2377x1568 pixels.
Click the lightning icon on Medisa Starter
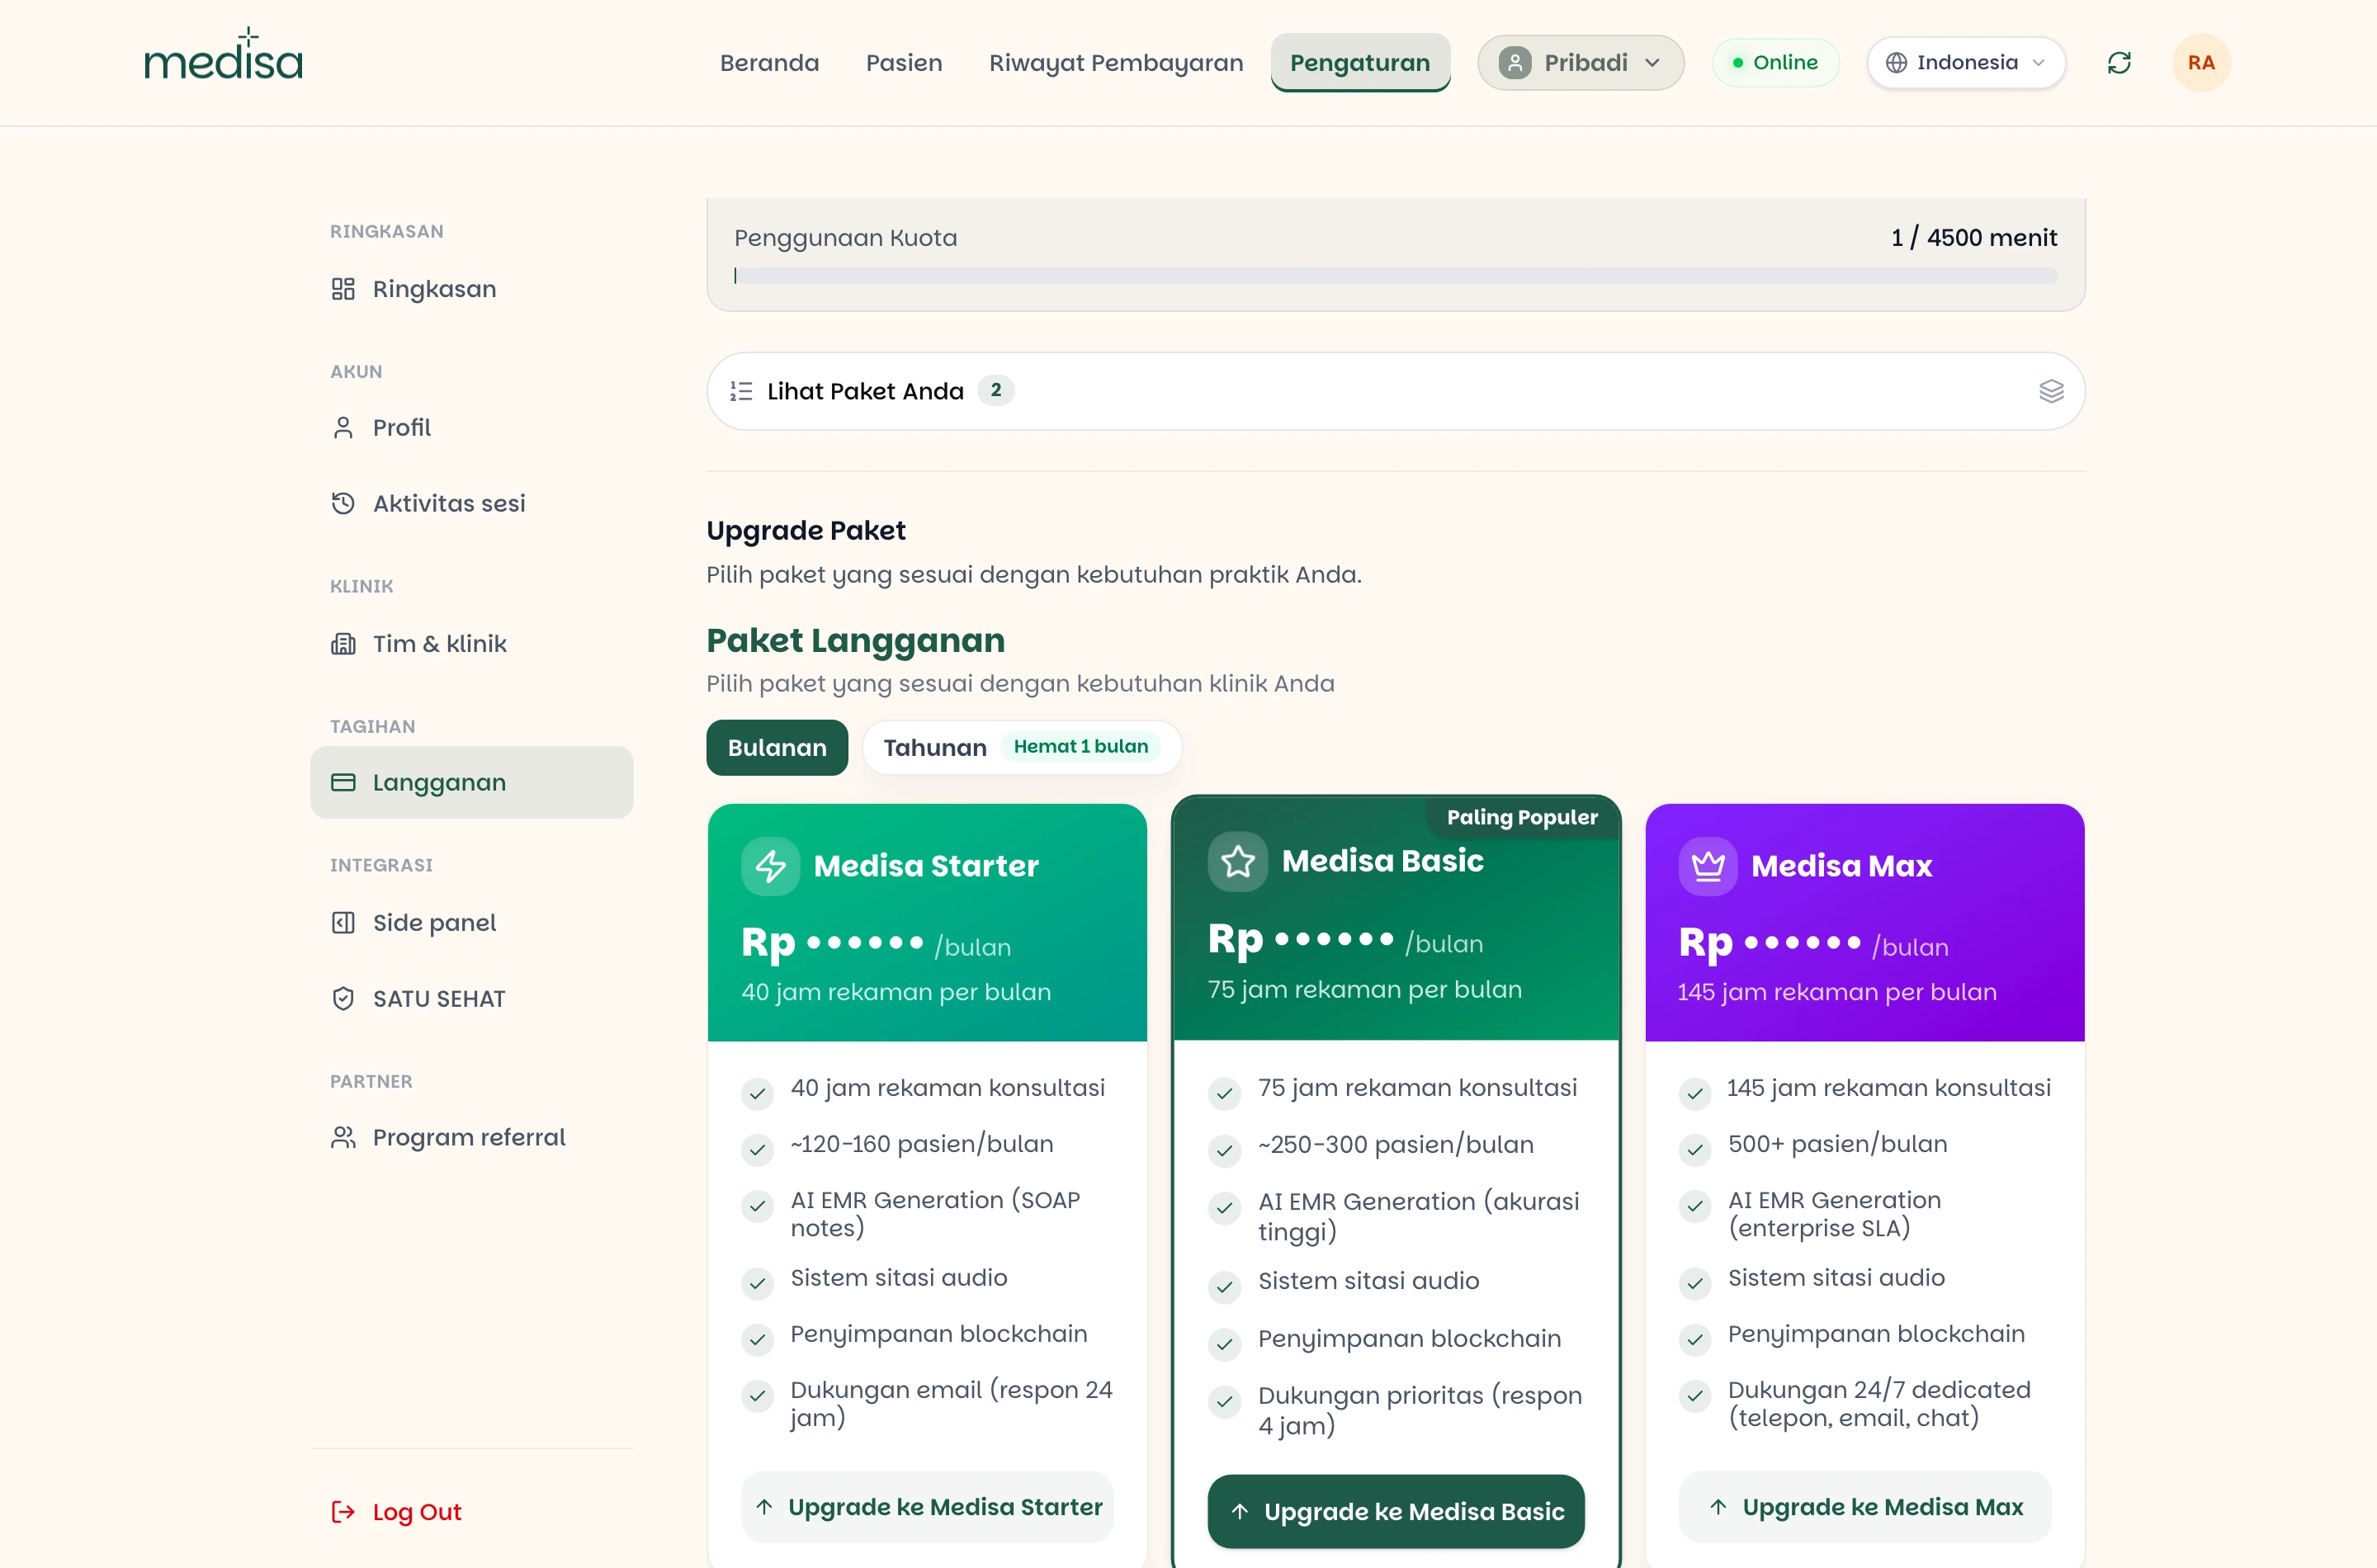pos(770,866)
